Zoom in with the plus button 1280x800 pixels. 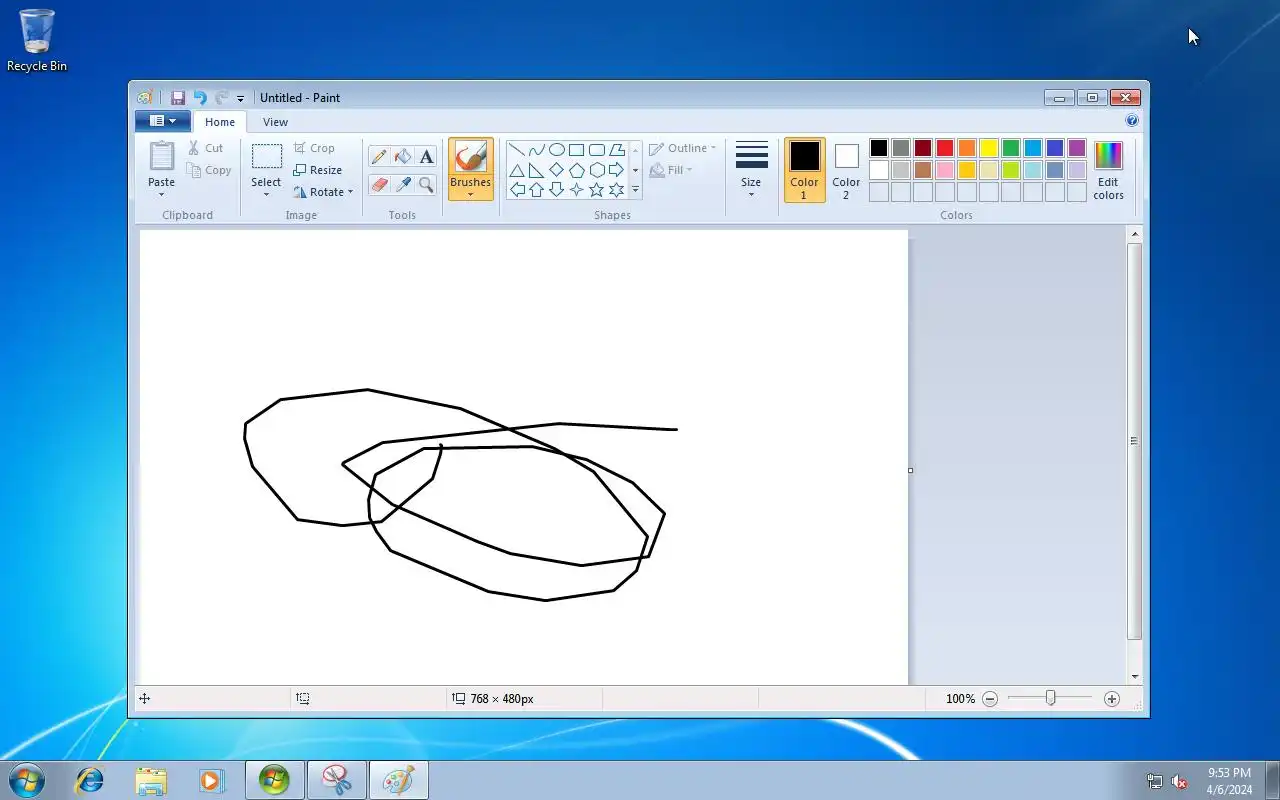click(x=1112, y=699)
